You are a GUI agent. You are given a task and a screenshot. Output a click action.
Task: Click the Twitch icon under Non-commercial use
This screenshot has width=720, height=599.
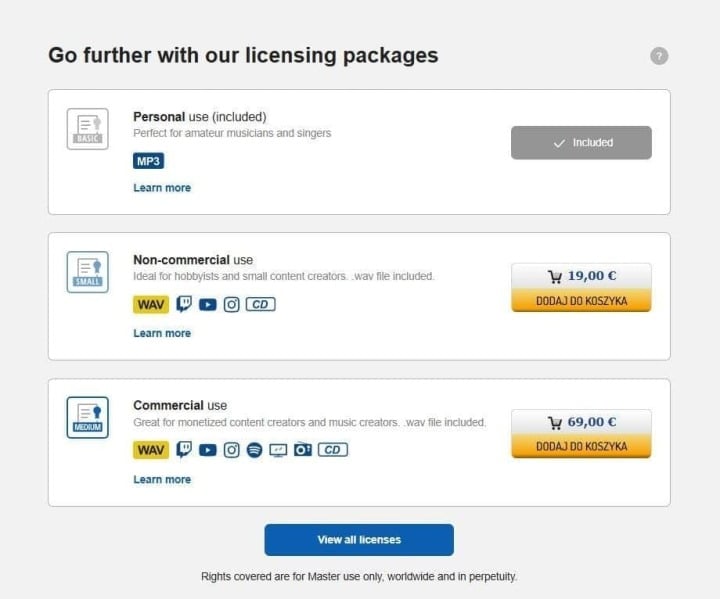[184, 304]
